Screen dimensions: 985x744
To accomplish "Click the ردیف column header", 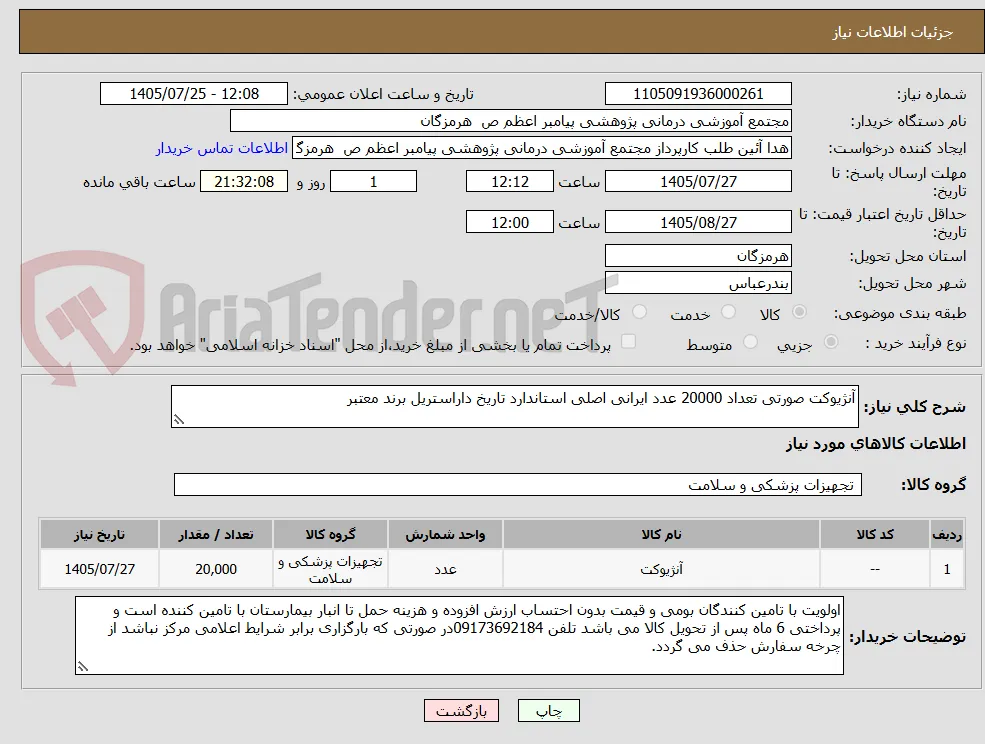I will 947,535.
